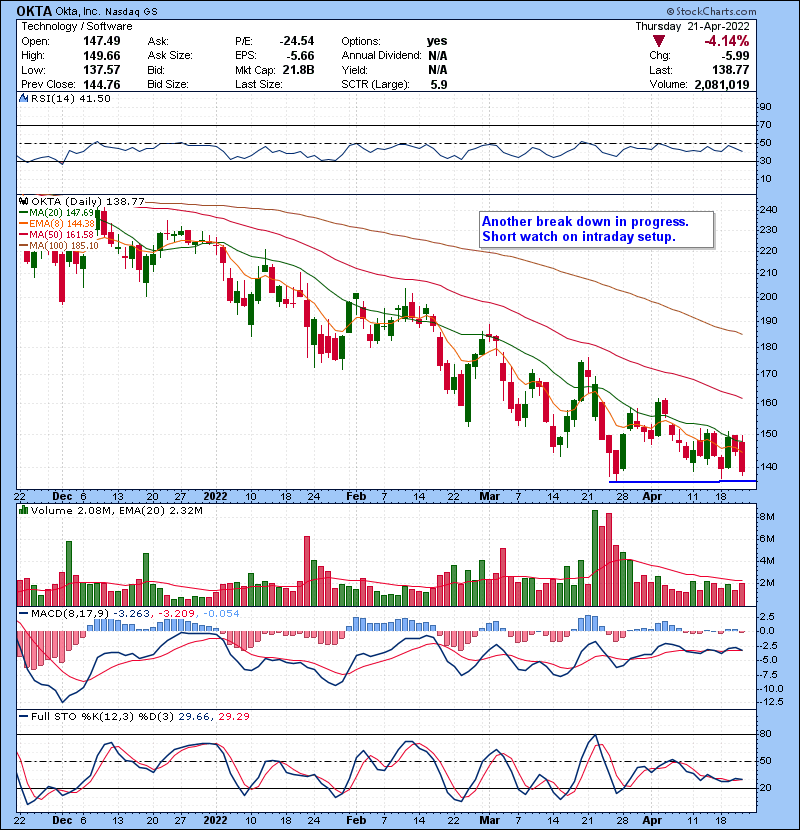Click the tallest green volume bar near Mar 21
Image resolution: width=800 pixels, height=830 pixels.
point(595,558)
